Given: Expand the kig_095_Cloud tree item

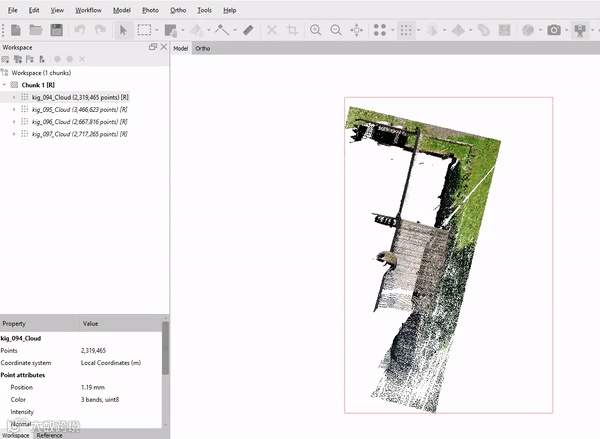Looking at the screenshot, I should [x=14, y=109].
